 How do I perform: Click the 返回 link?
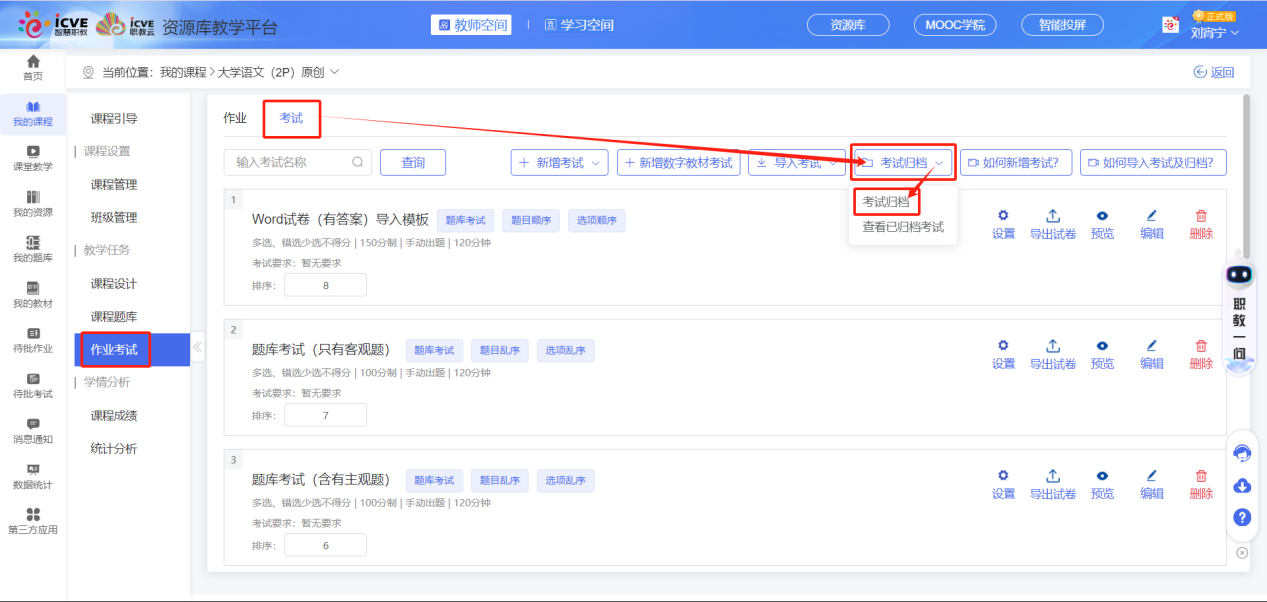pyautogui.click(x=1214, y=72)
